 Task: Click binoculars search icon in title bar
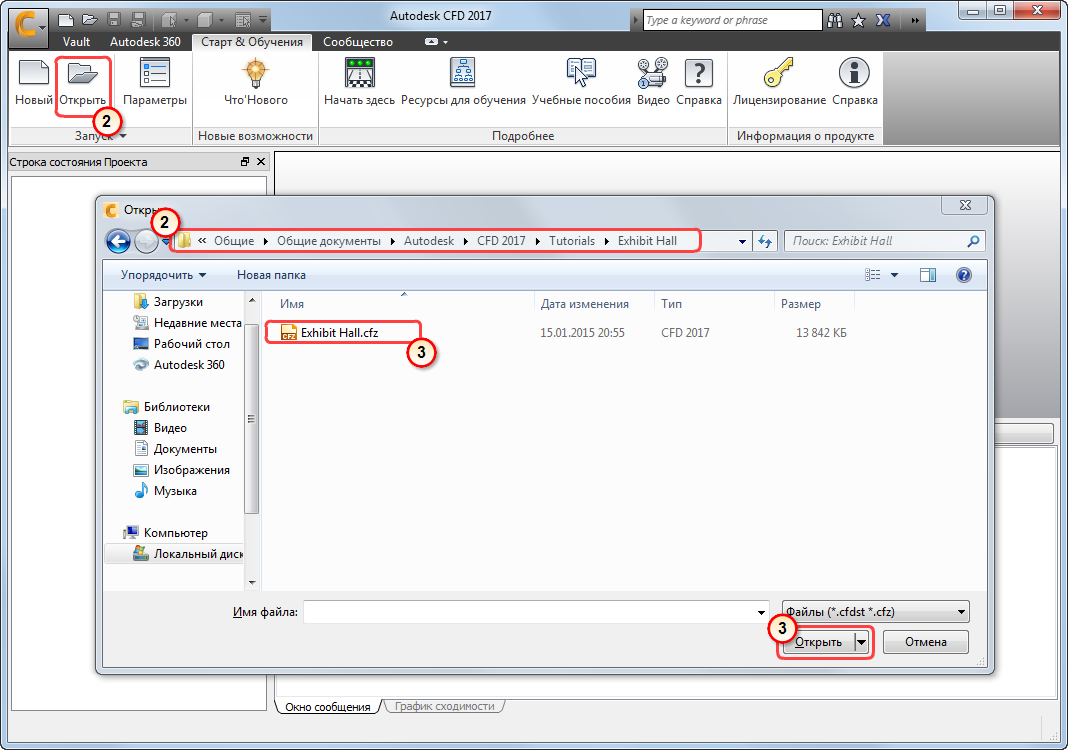[x=835, y=20]
